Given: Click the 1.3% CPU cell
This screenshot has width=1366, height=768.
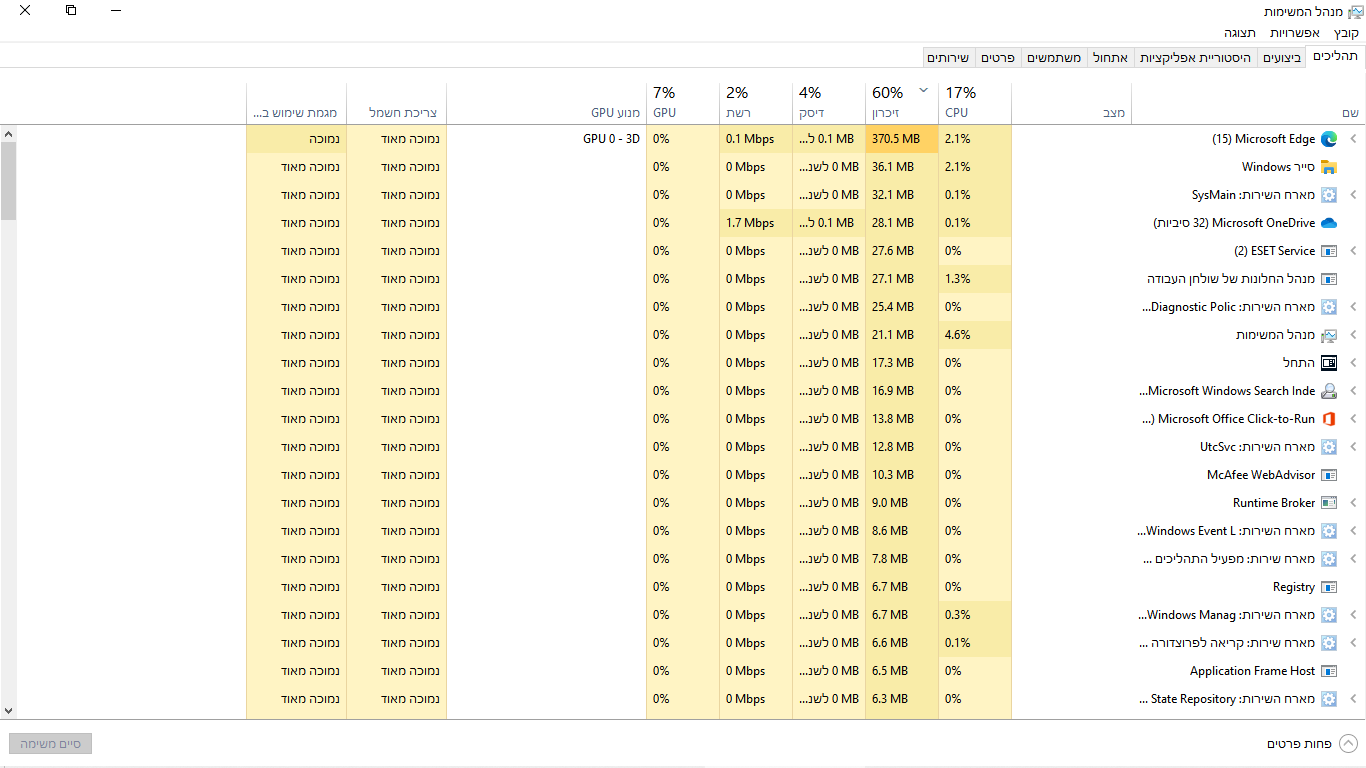Looking at the screenshot, I should [975, 279].
